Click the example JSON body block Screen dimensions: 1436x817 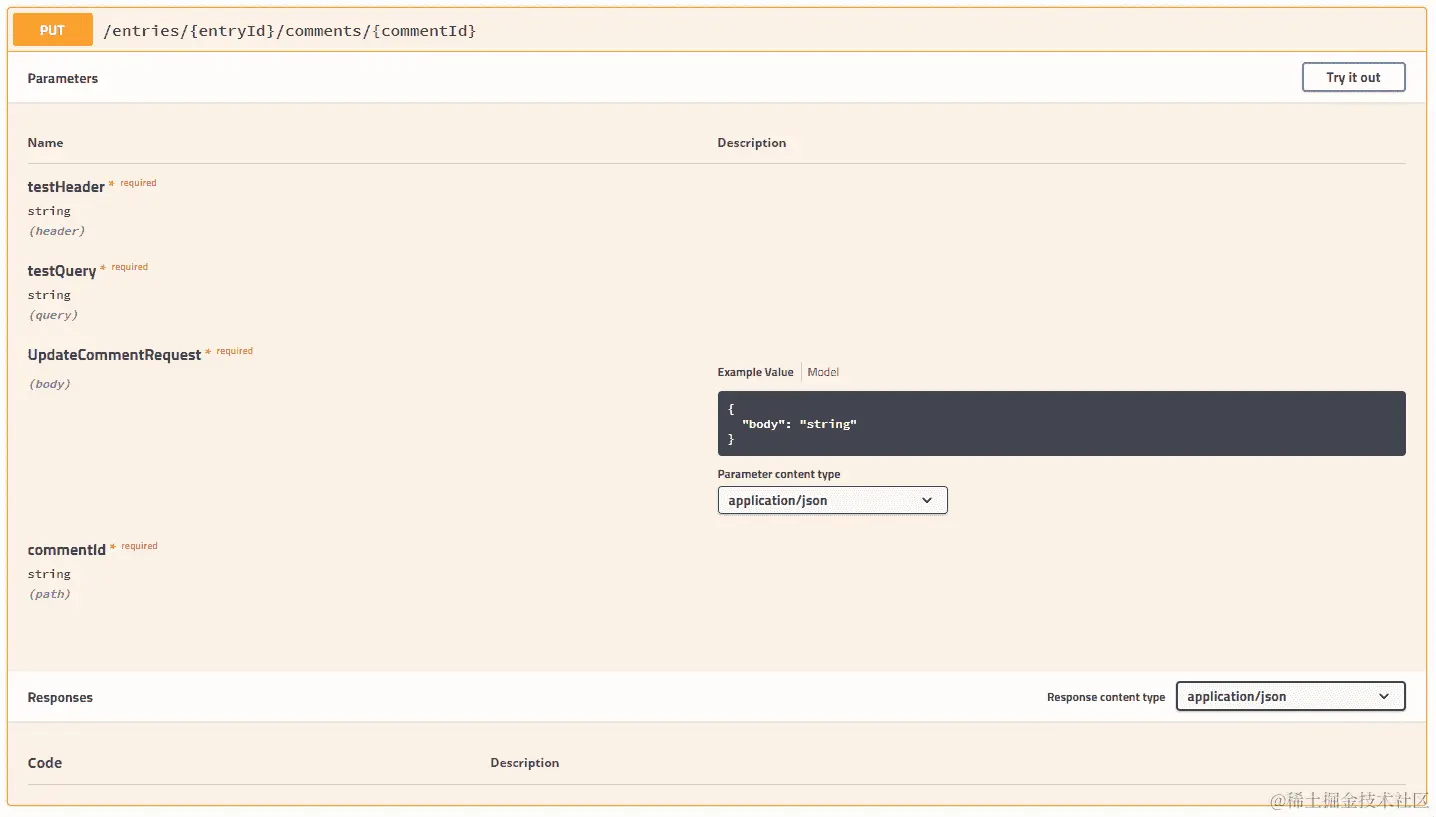pos(1061,423)
